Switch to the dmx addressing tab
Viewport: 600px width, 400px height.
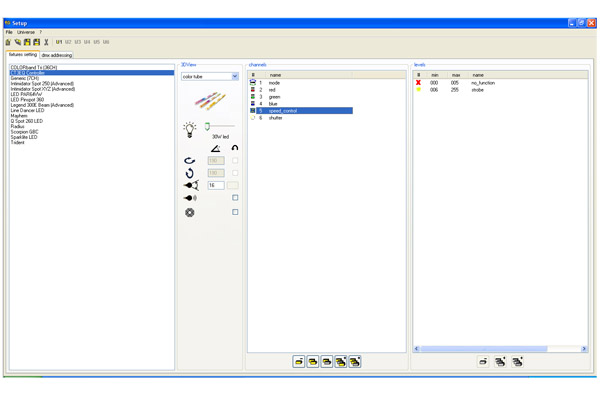56,55
